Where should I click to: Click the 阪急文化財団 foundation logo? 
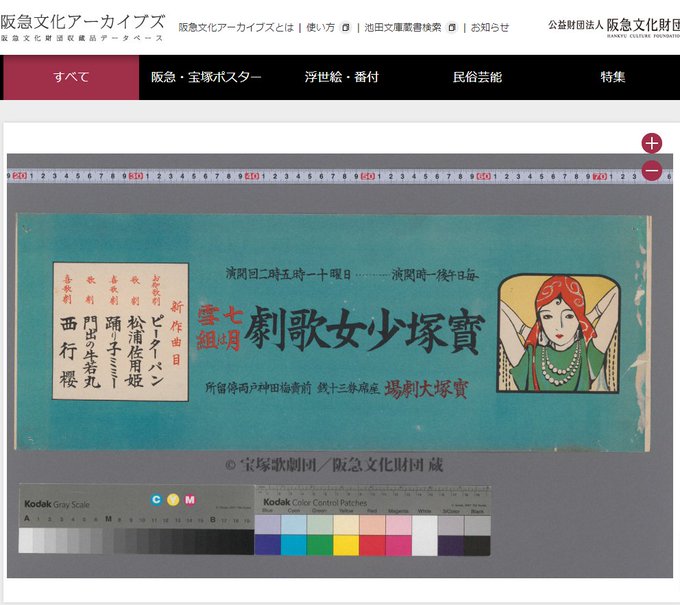(x=614, y=28)
